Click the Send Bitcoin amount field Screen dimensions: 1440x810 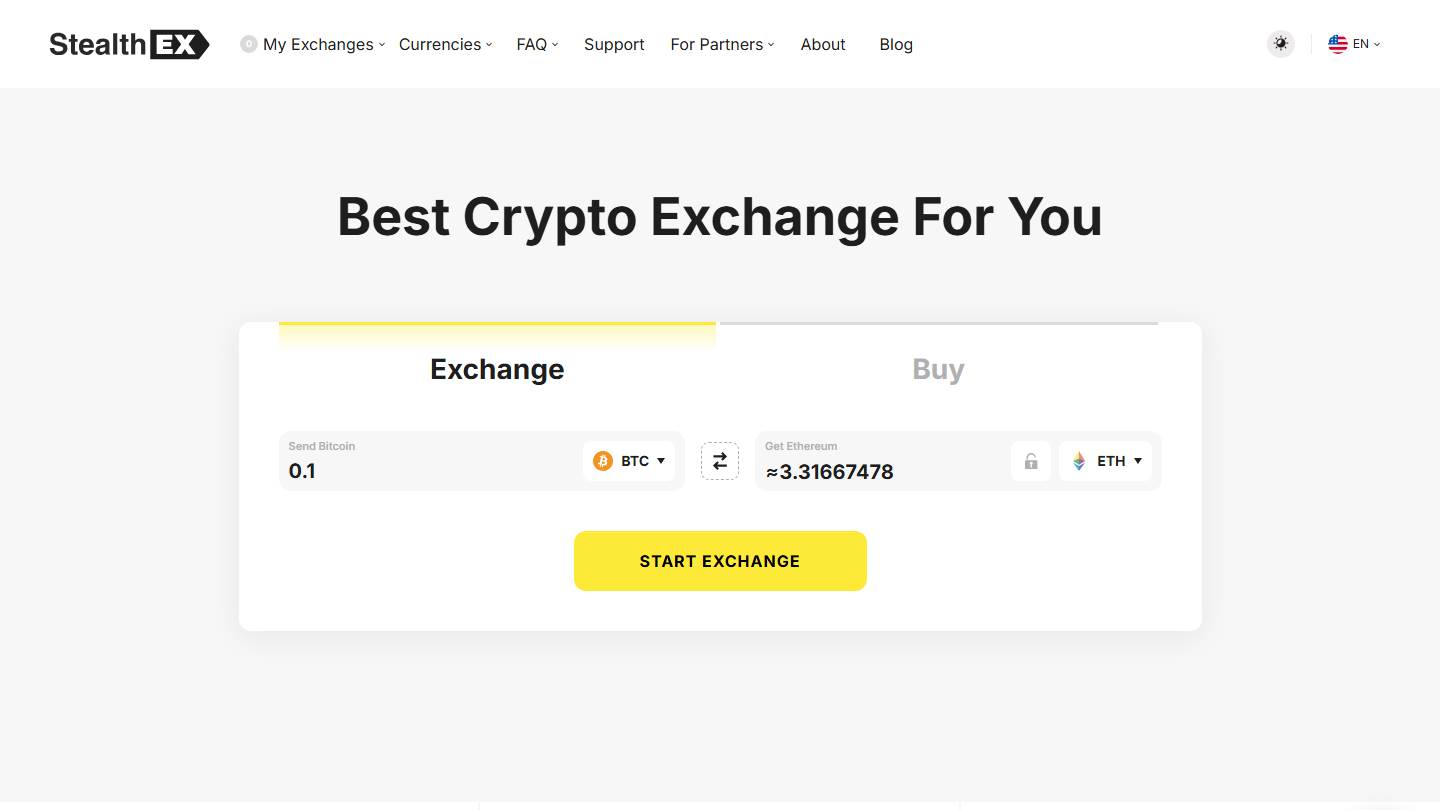click(430, 461)
